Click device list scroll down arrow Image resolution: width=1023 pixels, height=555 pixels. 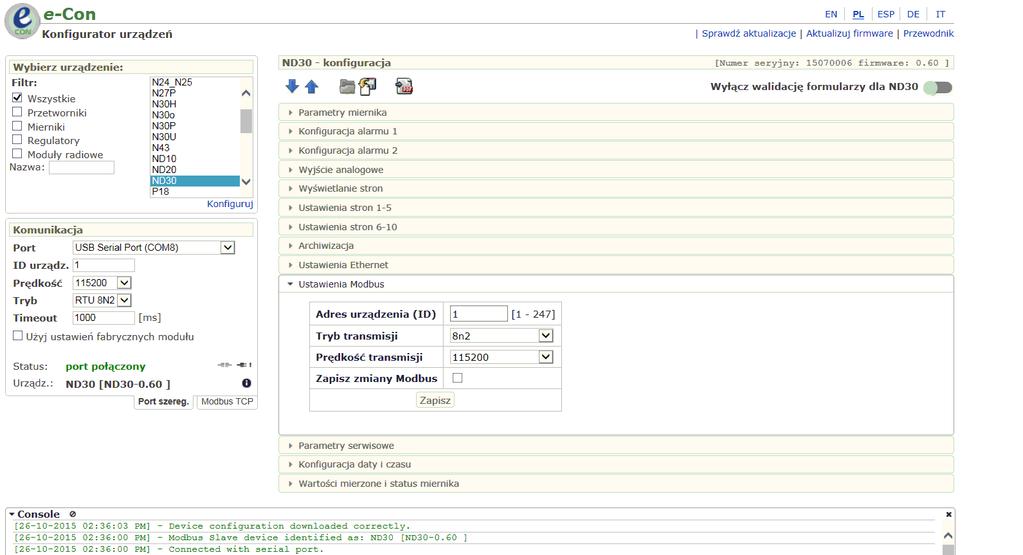tap(246, 181)
